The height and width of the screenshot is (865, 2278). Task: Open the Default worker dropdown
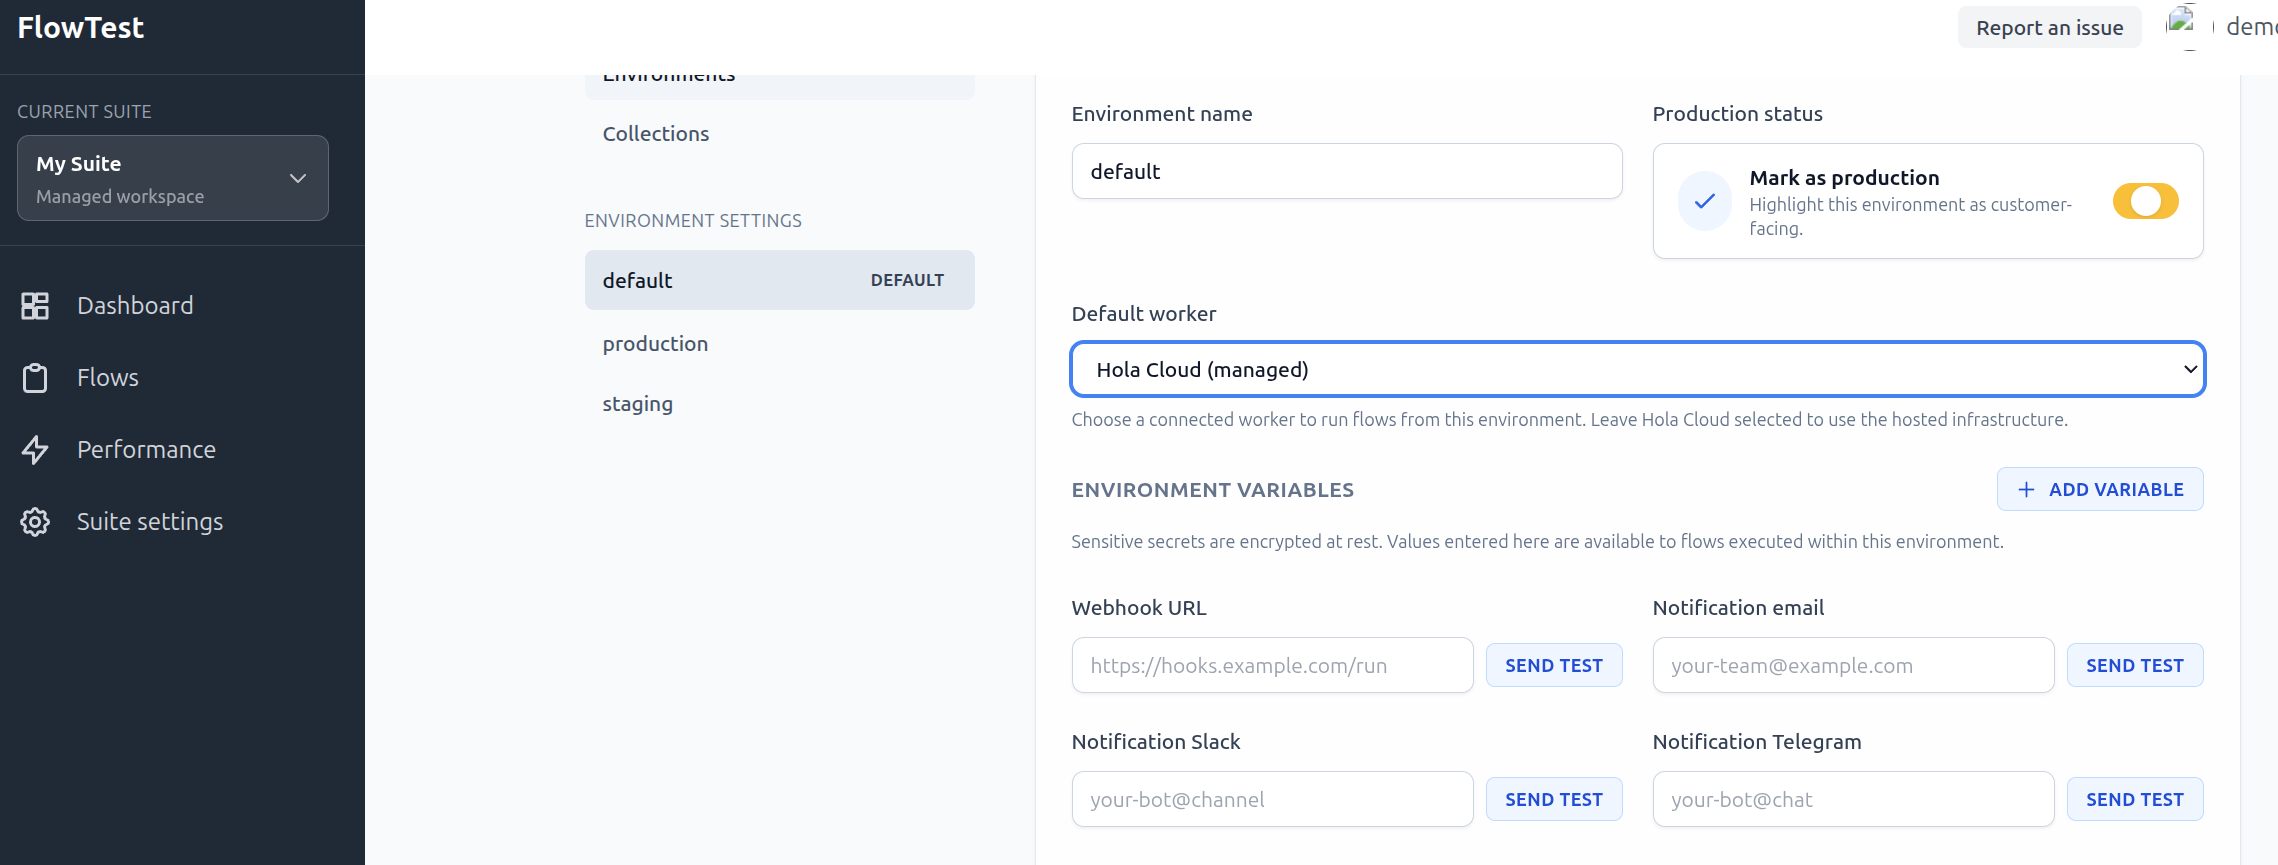pyautogui.click(x=1637, y=369)
